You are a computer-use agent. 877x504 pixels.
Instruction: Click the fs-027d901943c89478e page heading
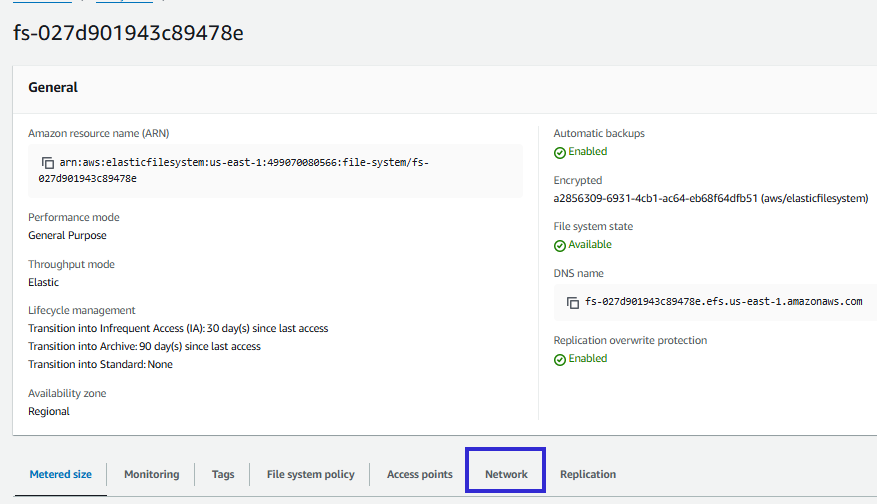128,33
